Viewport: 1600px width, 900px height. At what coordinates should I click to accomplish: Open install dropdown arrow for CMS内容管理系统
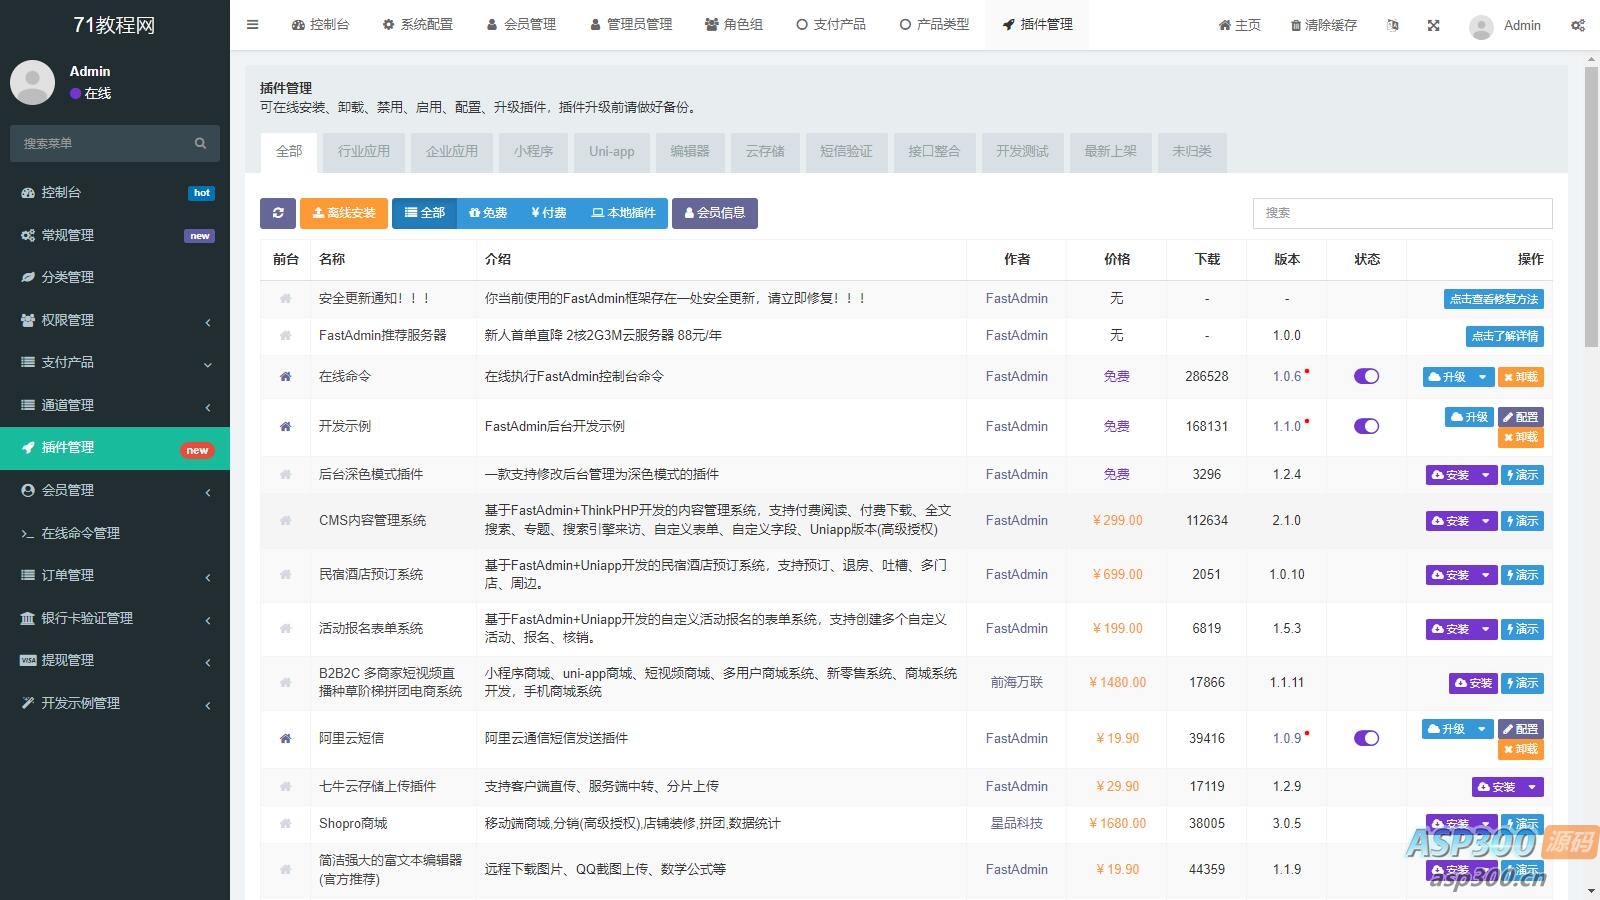click(1486, 521)
